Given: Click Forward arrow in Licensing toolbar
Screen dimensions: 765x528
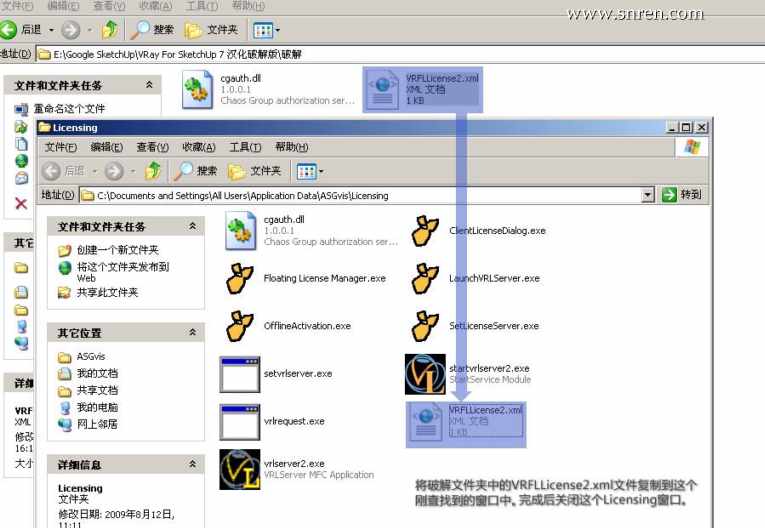Looking at the screenshot, I should click(114, 171).
